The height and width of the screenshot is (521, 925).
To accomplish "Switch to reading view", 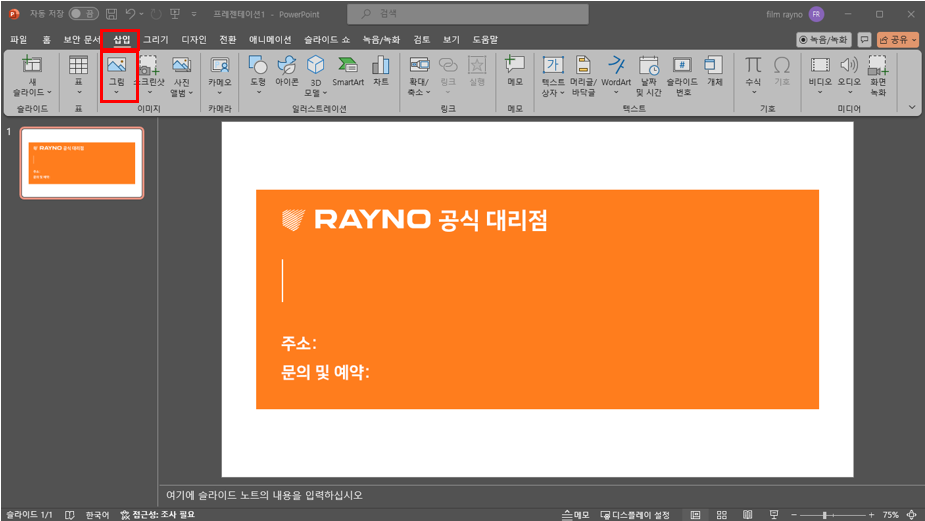I will pyautogui.click(x=747, y=515).
